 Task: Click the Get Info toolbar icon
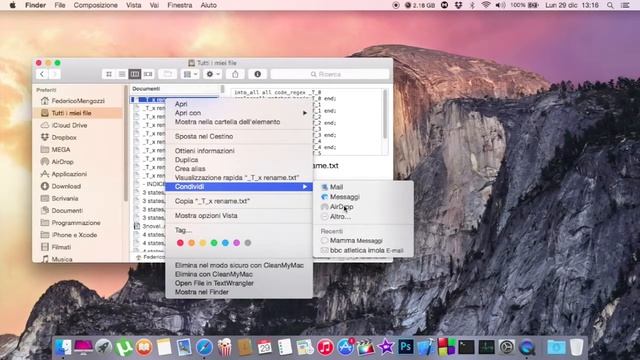click(x=258, y=74)
